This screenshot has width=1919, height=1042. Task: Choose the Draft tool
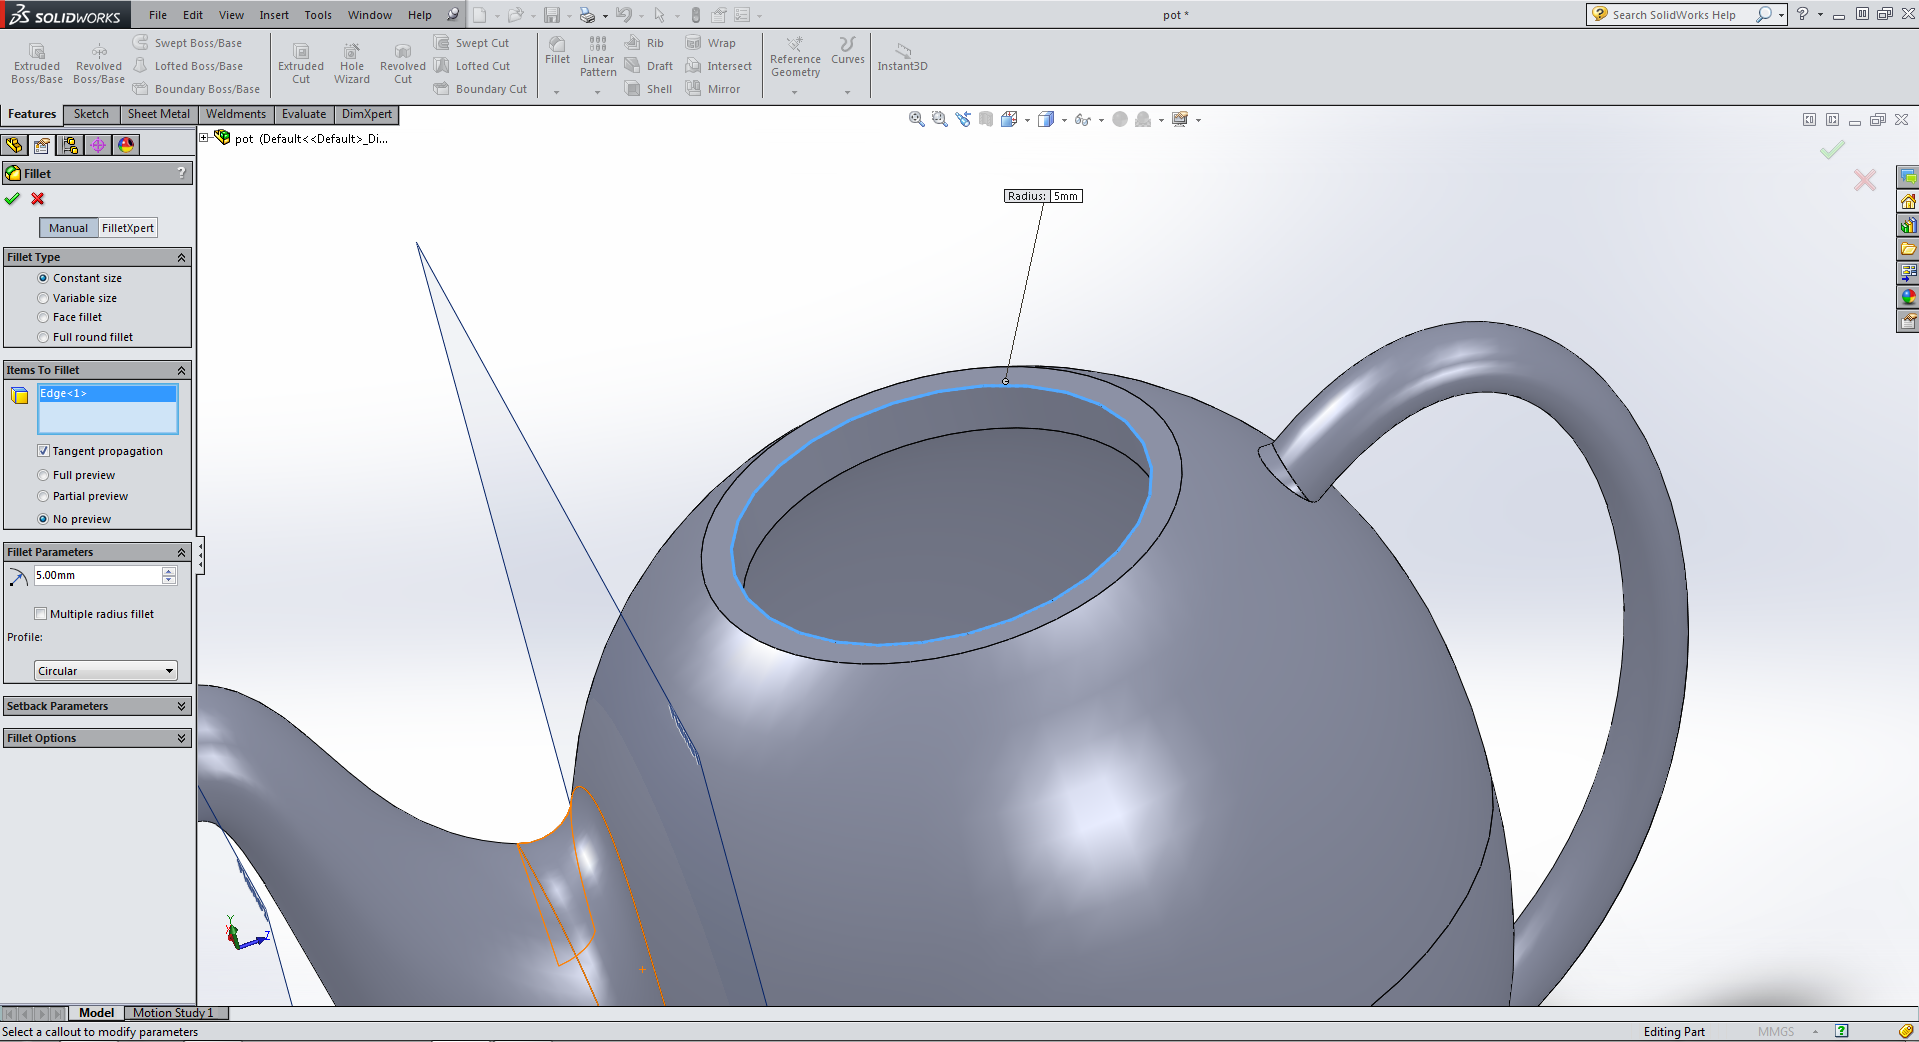point(649,66)
